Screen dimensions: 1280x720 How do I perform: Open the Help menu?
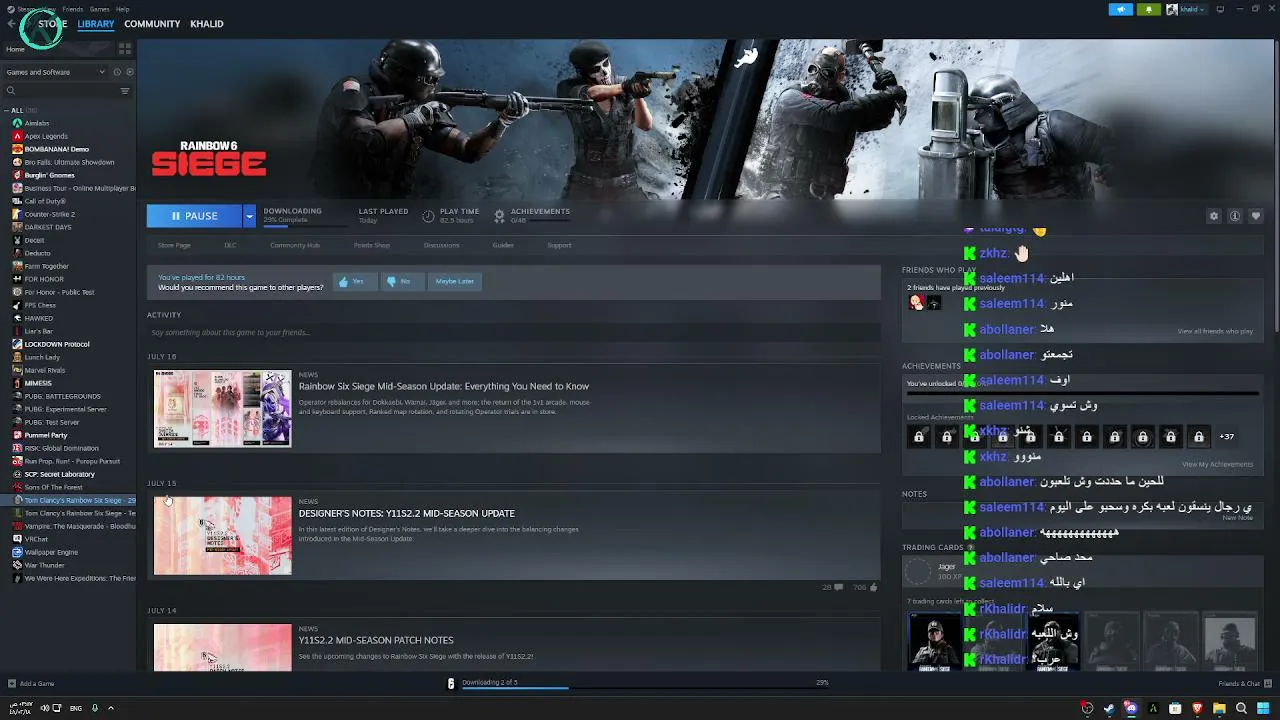click(122, 9)
